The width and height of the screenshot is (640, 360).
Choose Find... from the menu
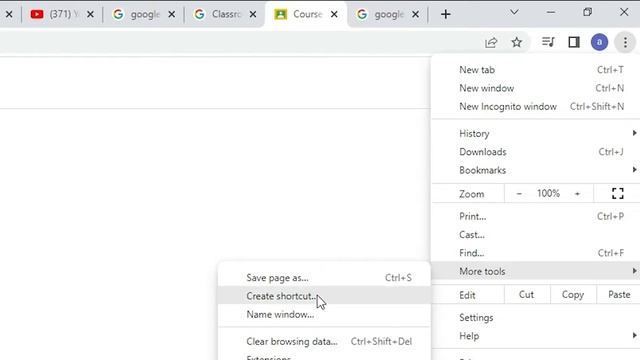click(536, 253)
